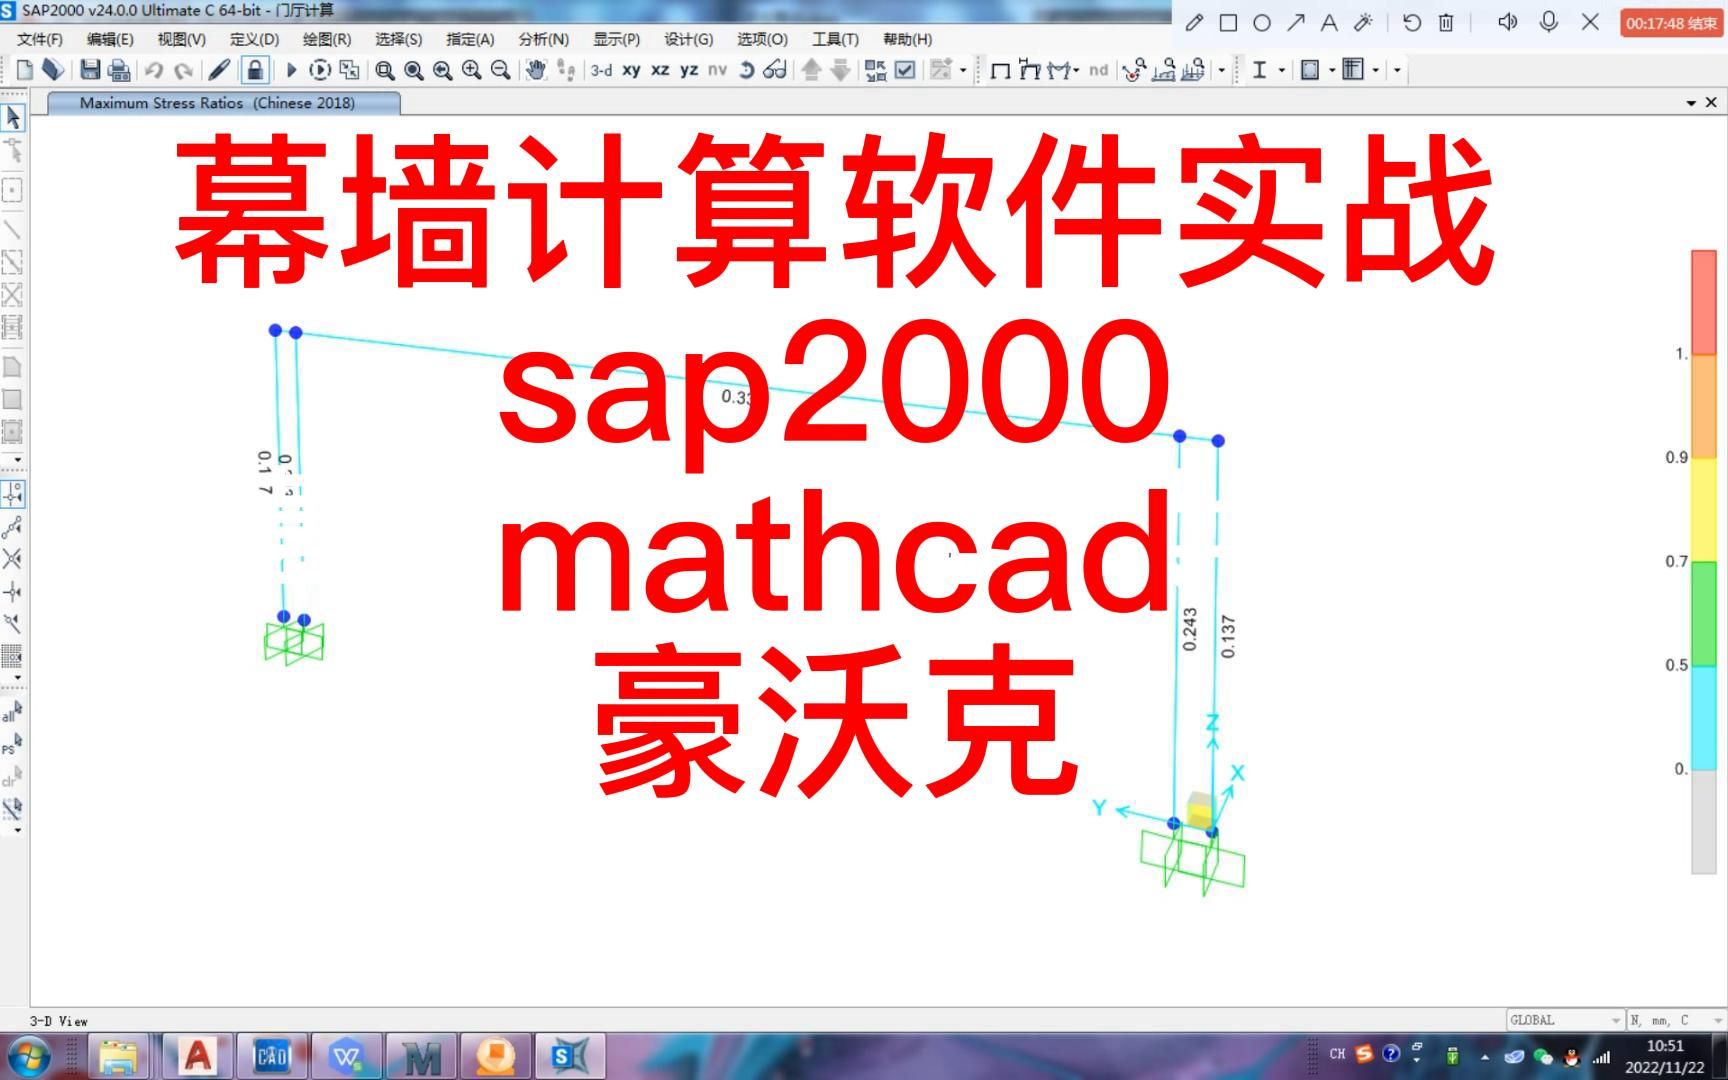Click the Save Model disk icon

[x=90, y=70]
